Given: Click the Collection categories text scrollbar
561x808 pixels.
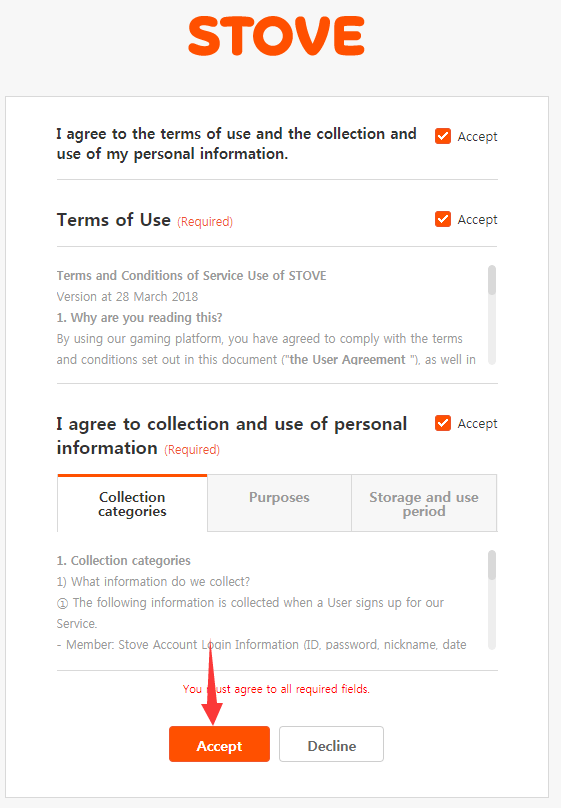Looking at the screenshot, I should tap(492, 600).
